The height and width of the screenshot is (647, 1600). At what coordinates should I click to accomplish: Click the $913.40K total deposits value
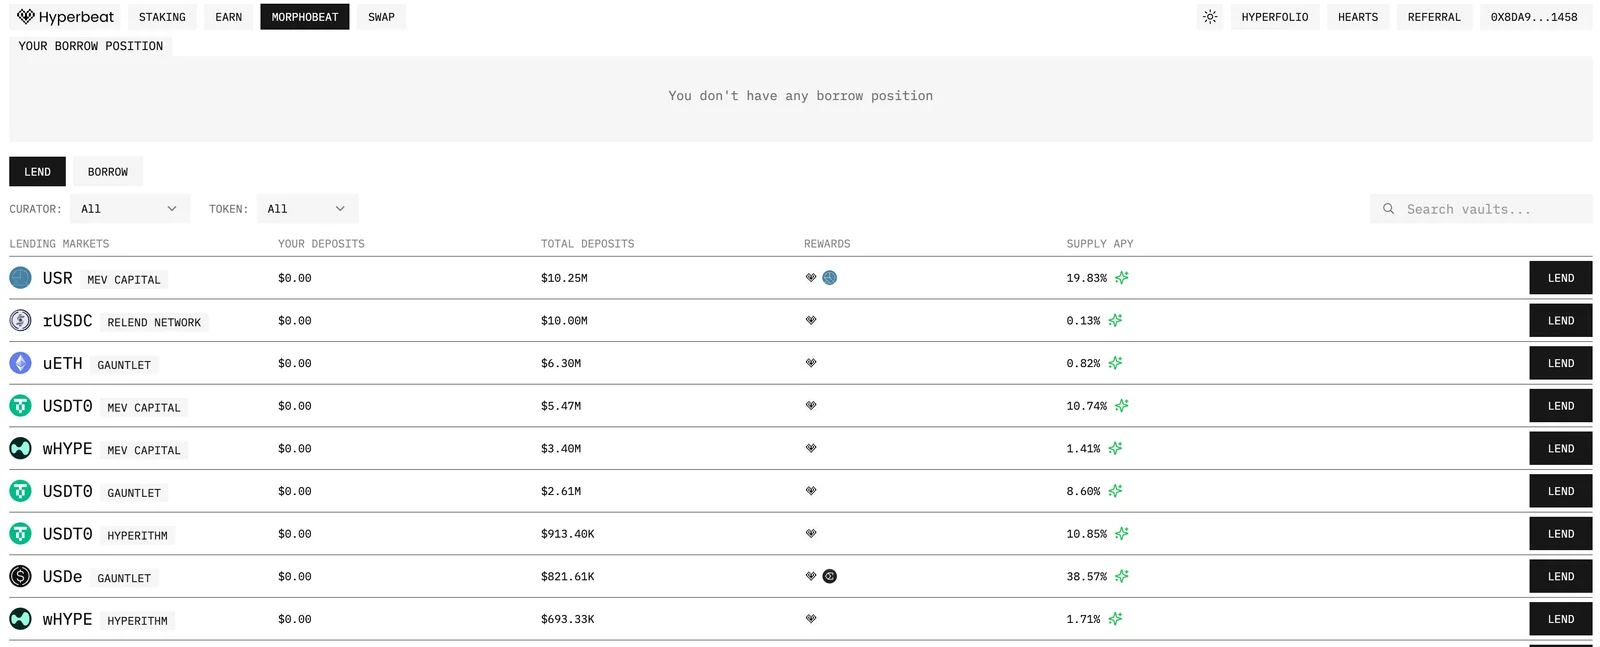[x=568, y=534]
